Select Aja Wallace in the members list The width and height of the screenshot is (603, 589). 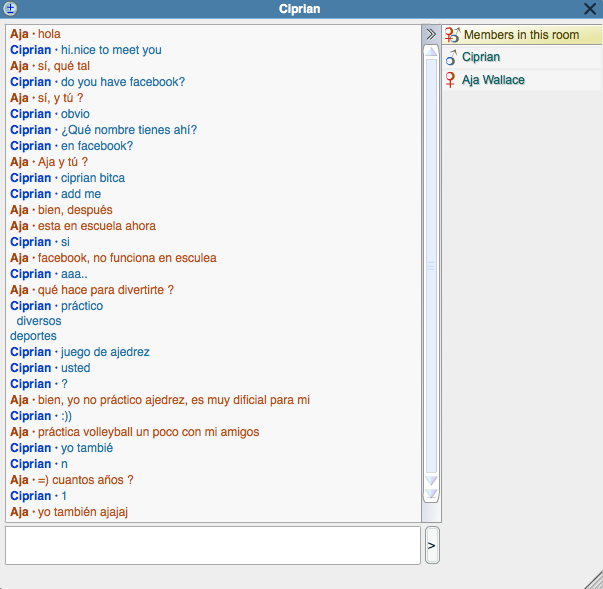pyautogui.click(x=493, y=80)
